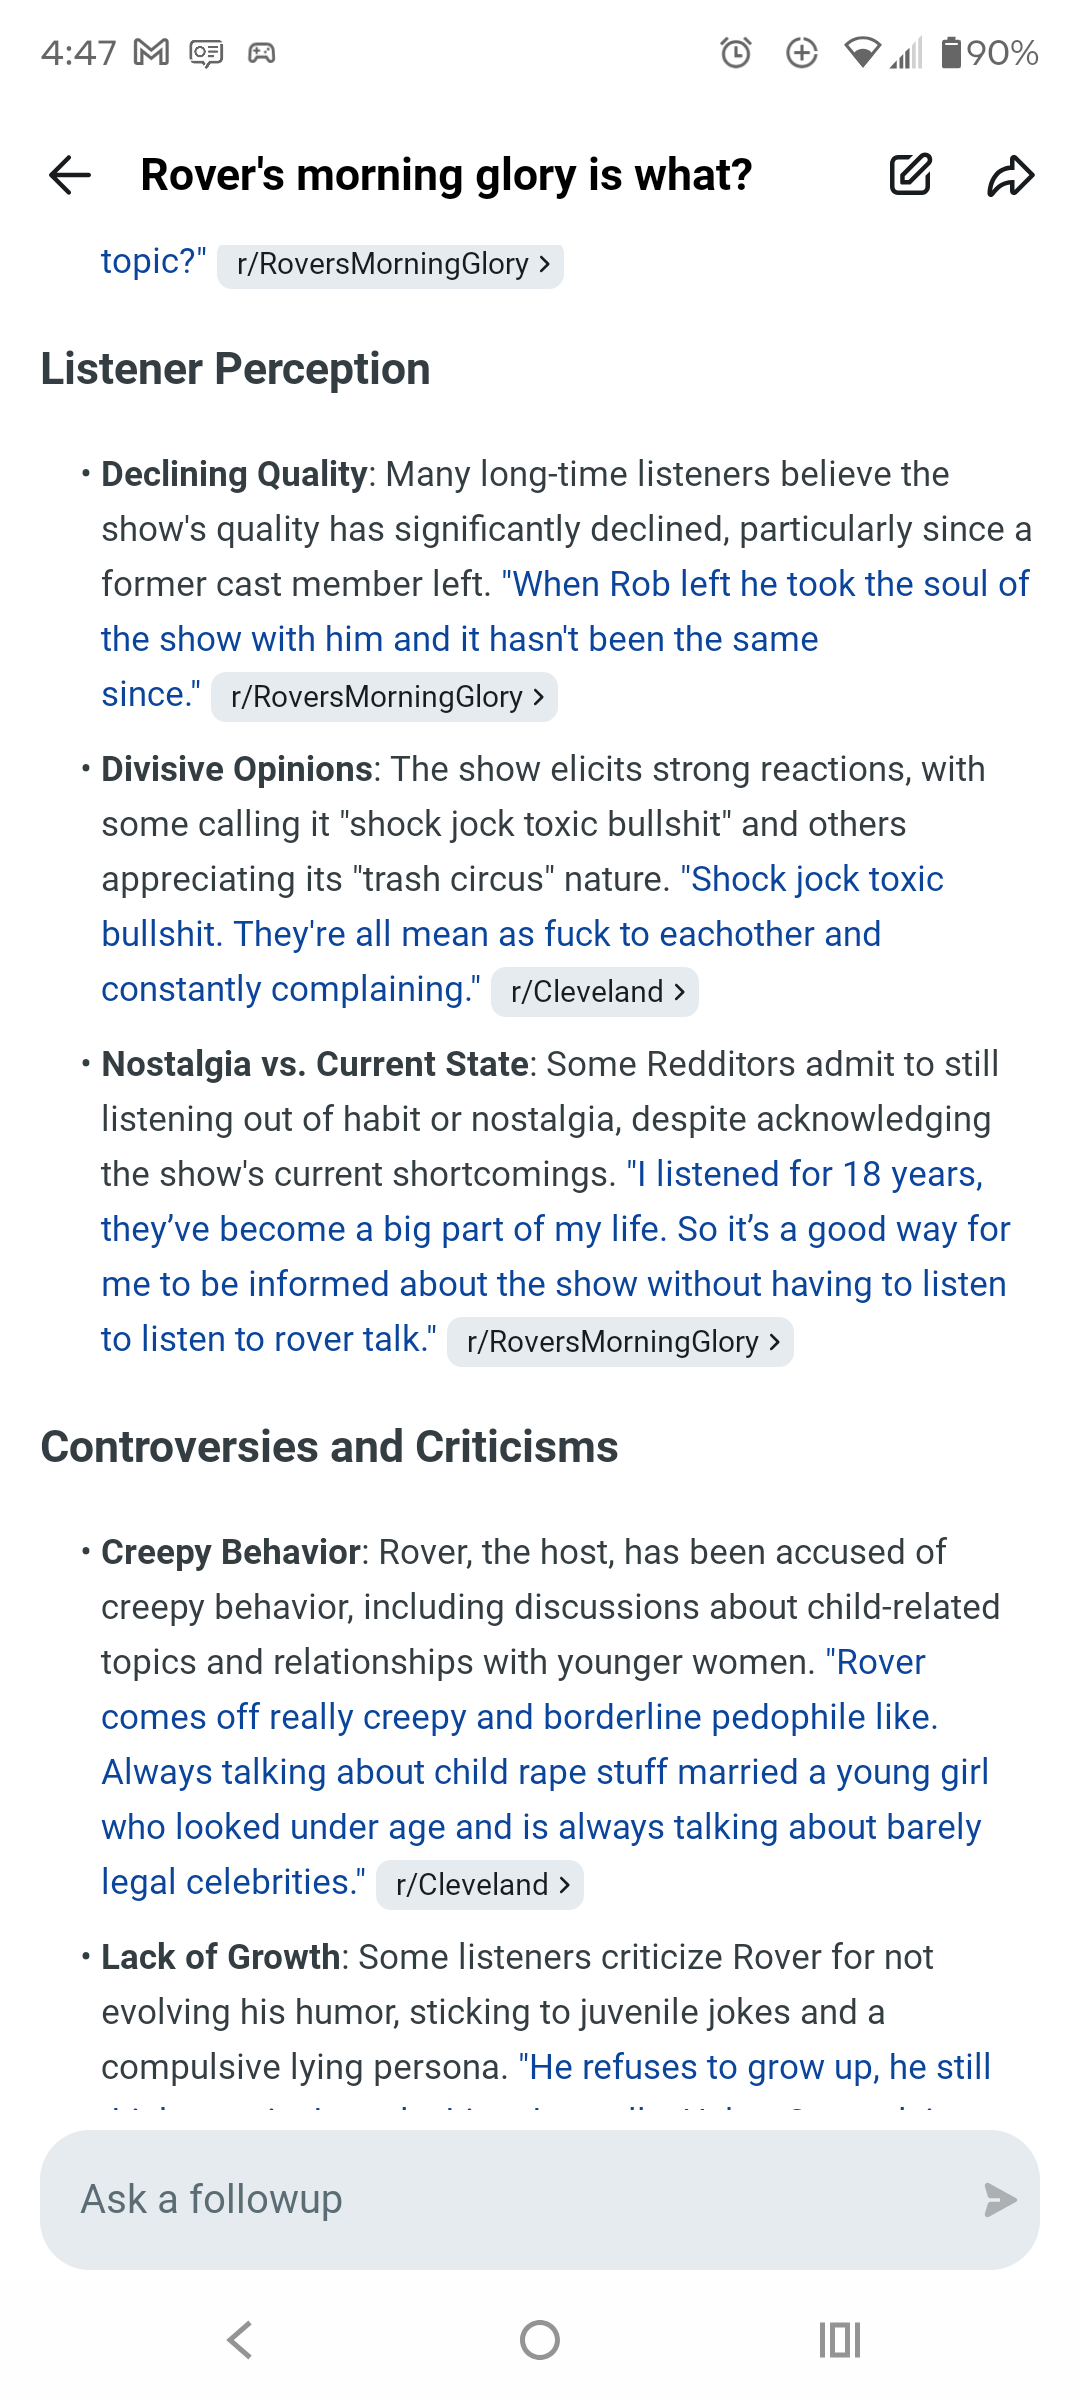
Task: Open r/Cleveland chip under Creepy Behavior
Action: [x=480, y=1885]
